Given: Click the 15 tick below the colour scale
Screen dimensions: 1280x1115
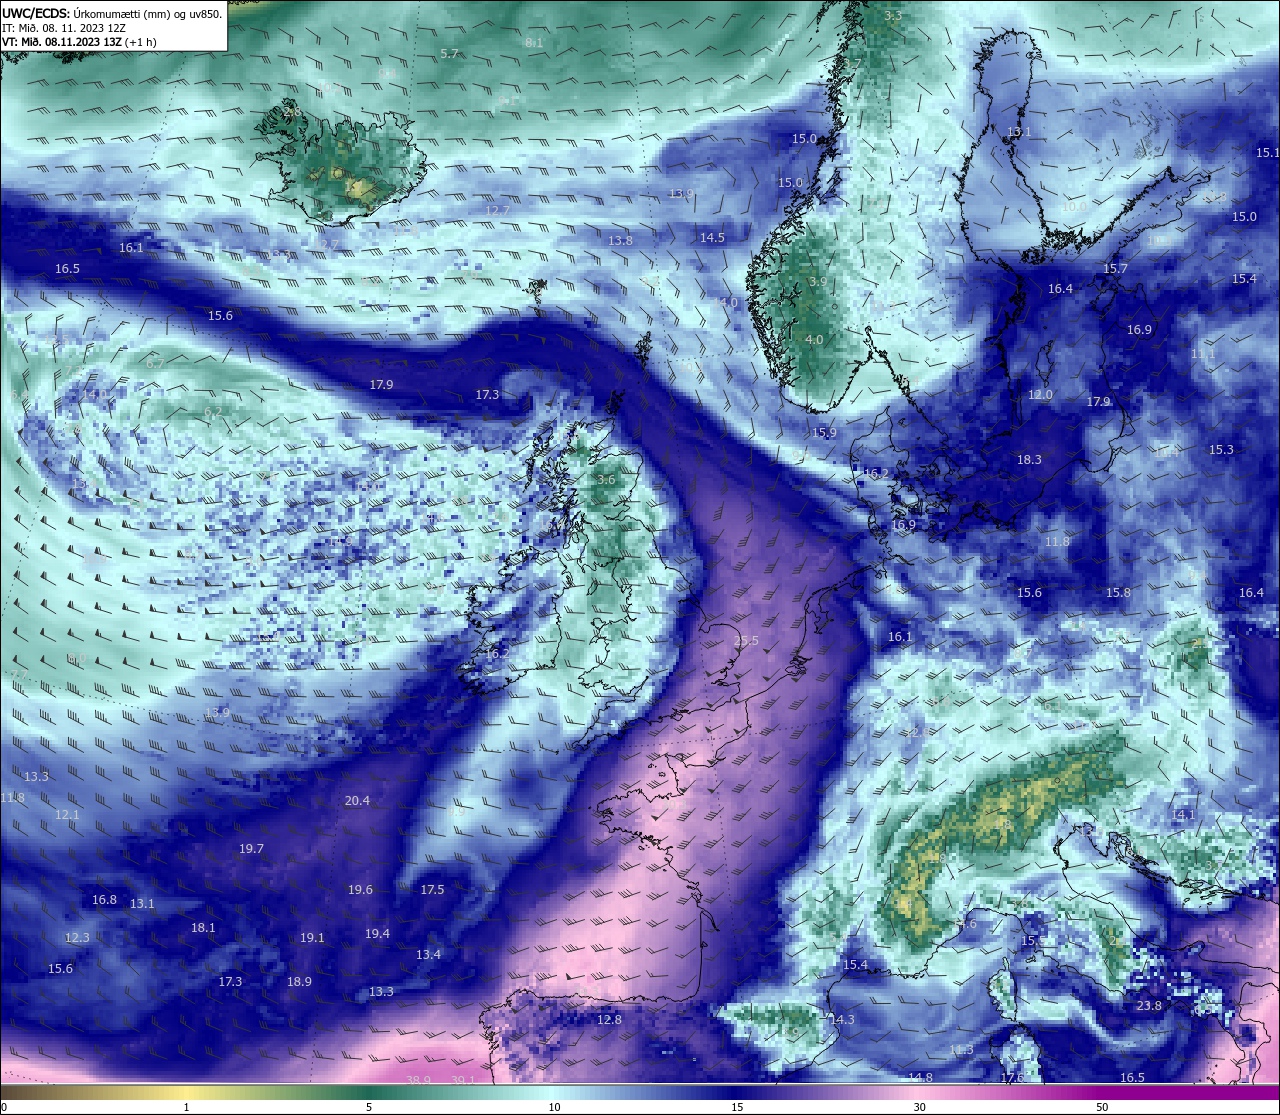Looking at the screenshot, I should [x=737, y=1107].
